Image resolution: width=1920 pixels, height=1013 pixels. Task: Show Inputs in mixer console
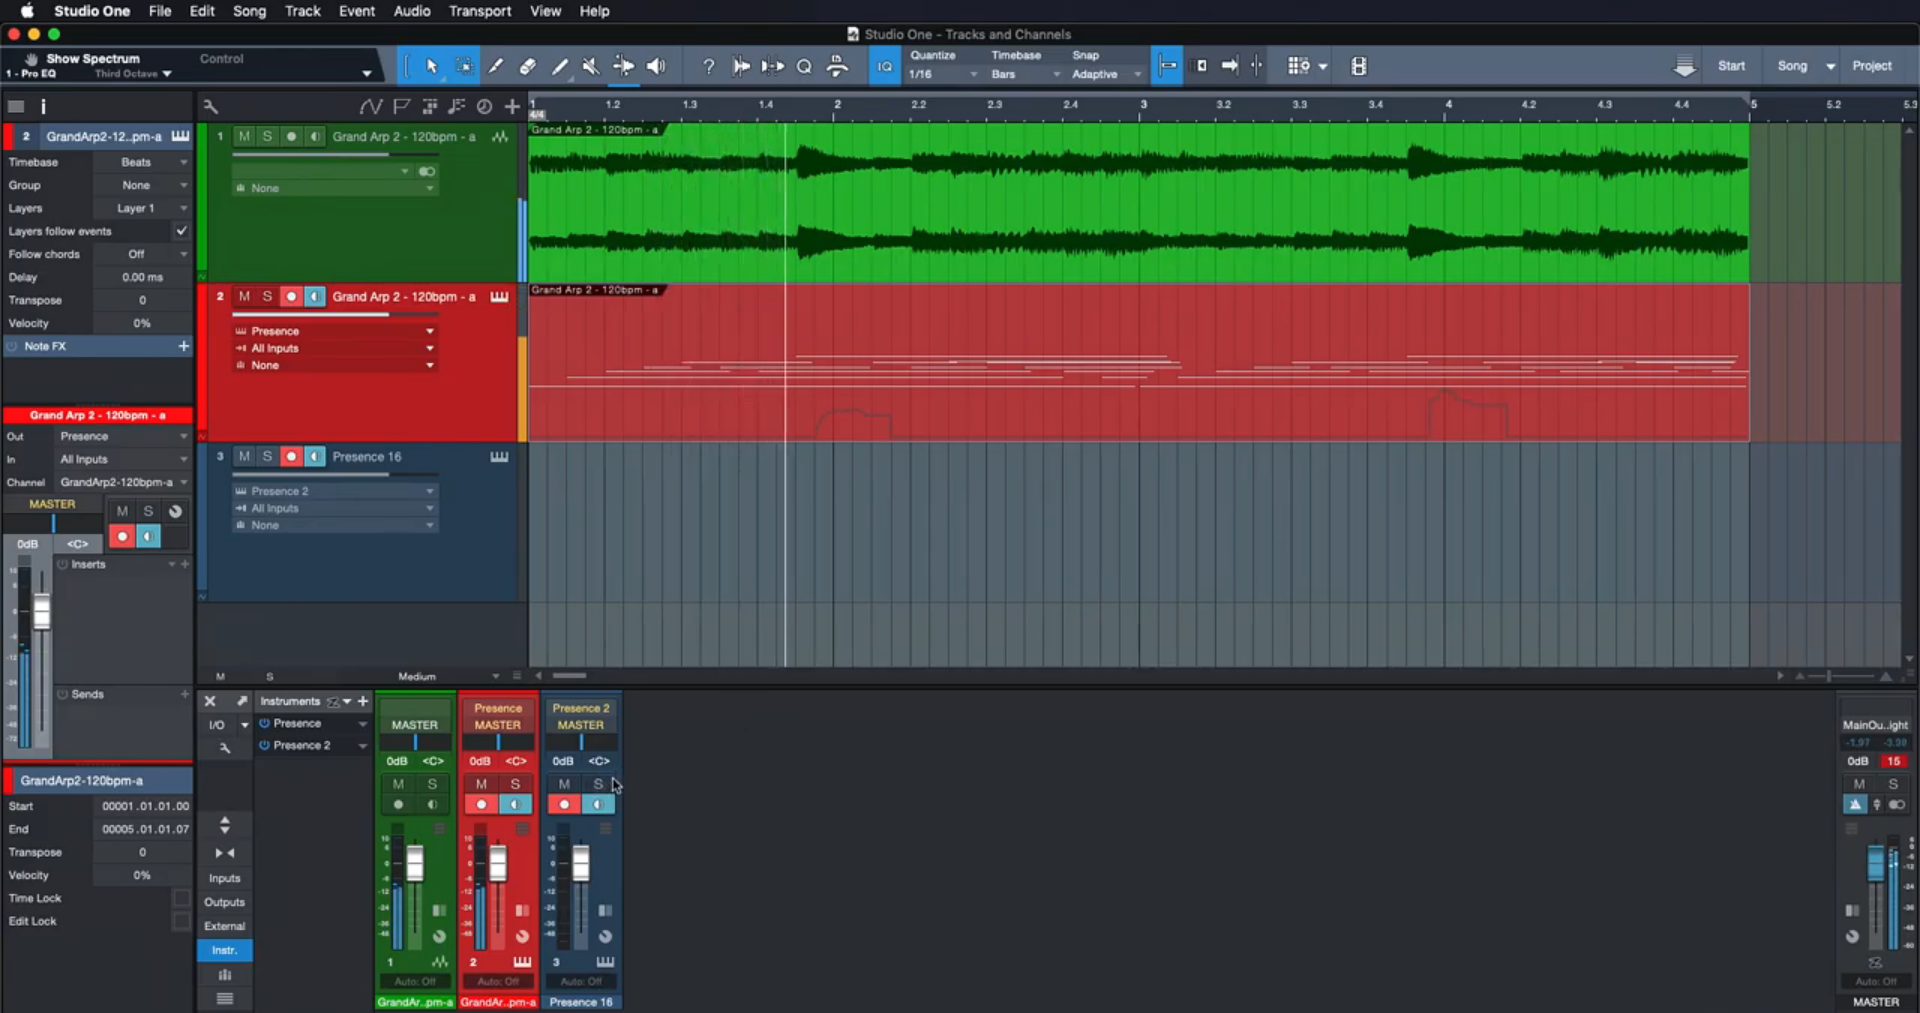pos(224,878)
